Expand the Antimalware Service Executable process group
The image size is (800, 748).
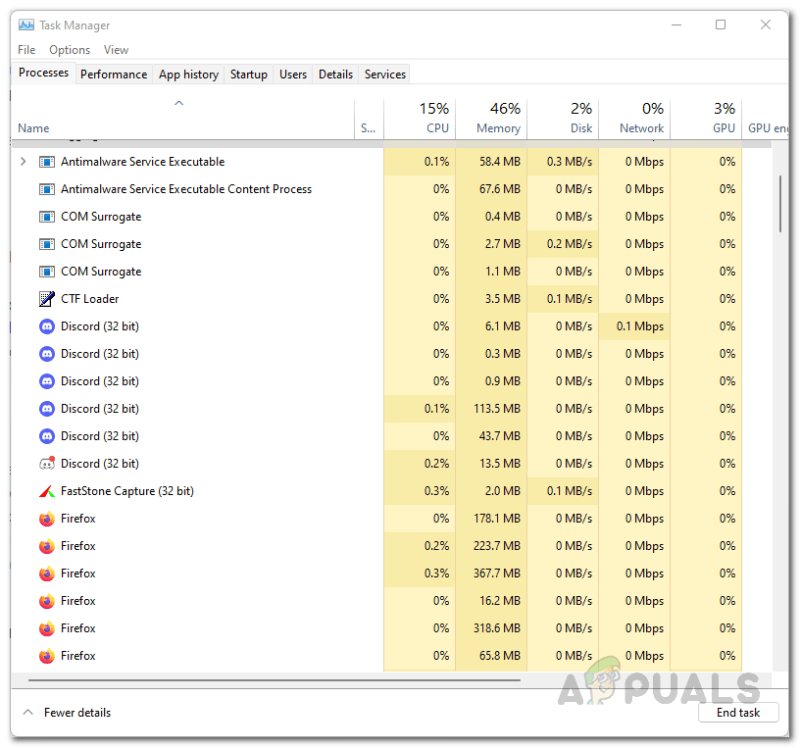23,162
